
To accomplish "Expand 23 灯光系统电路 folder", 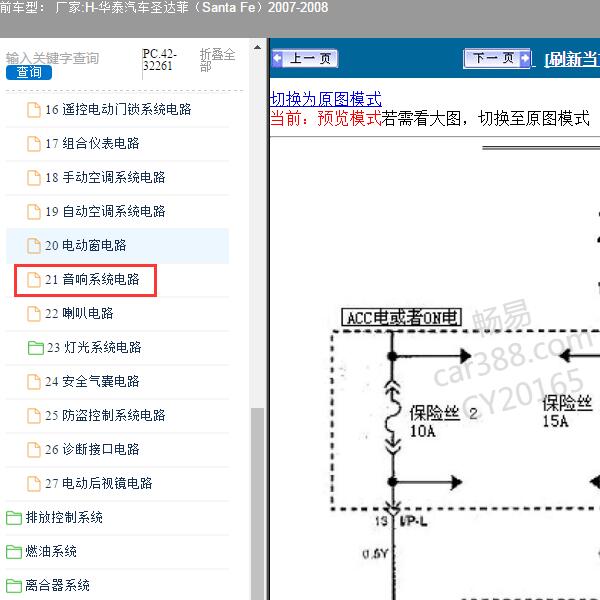I will (x=94, y=347).
